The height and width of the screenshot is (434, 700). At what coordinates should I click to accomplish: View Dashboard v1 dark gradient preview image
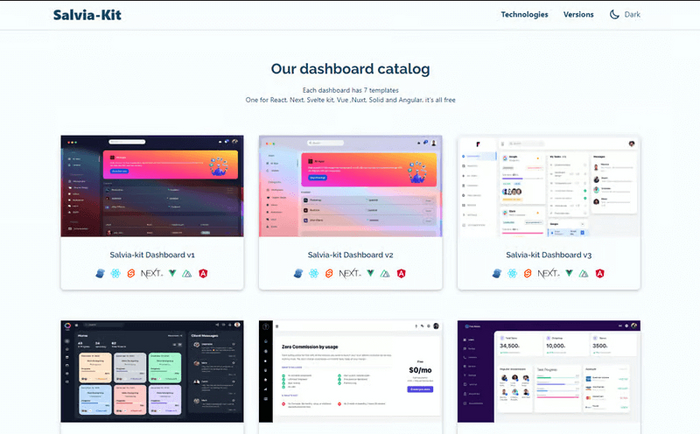click(x=152, y=186)
